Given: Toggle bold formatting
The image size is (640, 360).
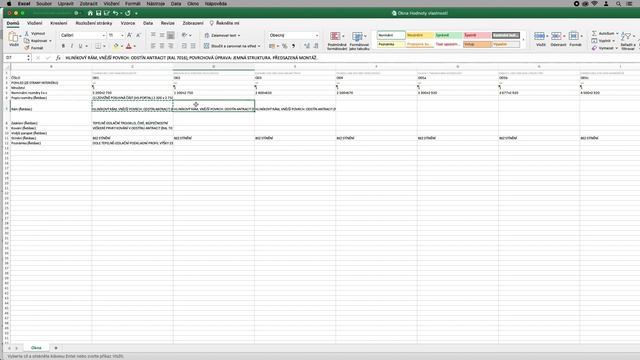Looking at the screenshot, I should (63, 46).
